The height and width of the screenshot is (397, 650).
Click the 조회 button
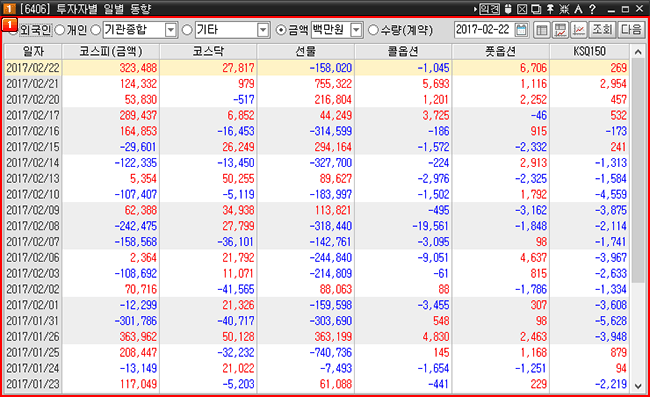pos(602,30)
